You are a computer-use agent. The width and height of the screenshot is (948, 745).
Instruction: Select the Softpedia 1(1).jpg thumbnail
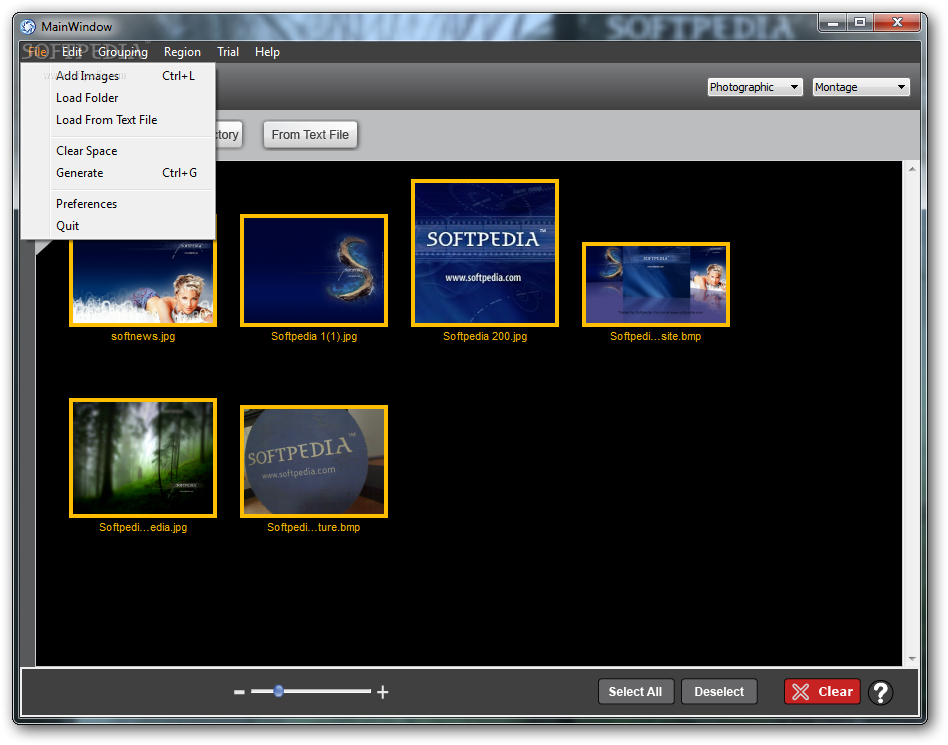[x=314, y=270]
